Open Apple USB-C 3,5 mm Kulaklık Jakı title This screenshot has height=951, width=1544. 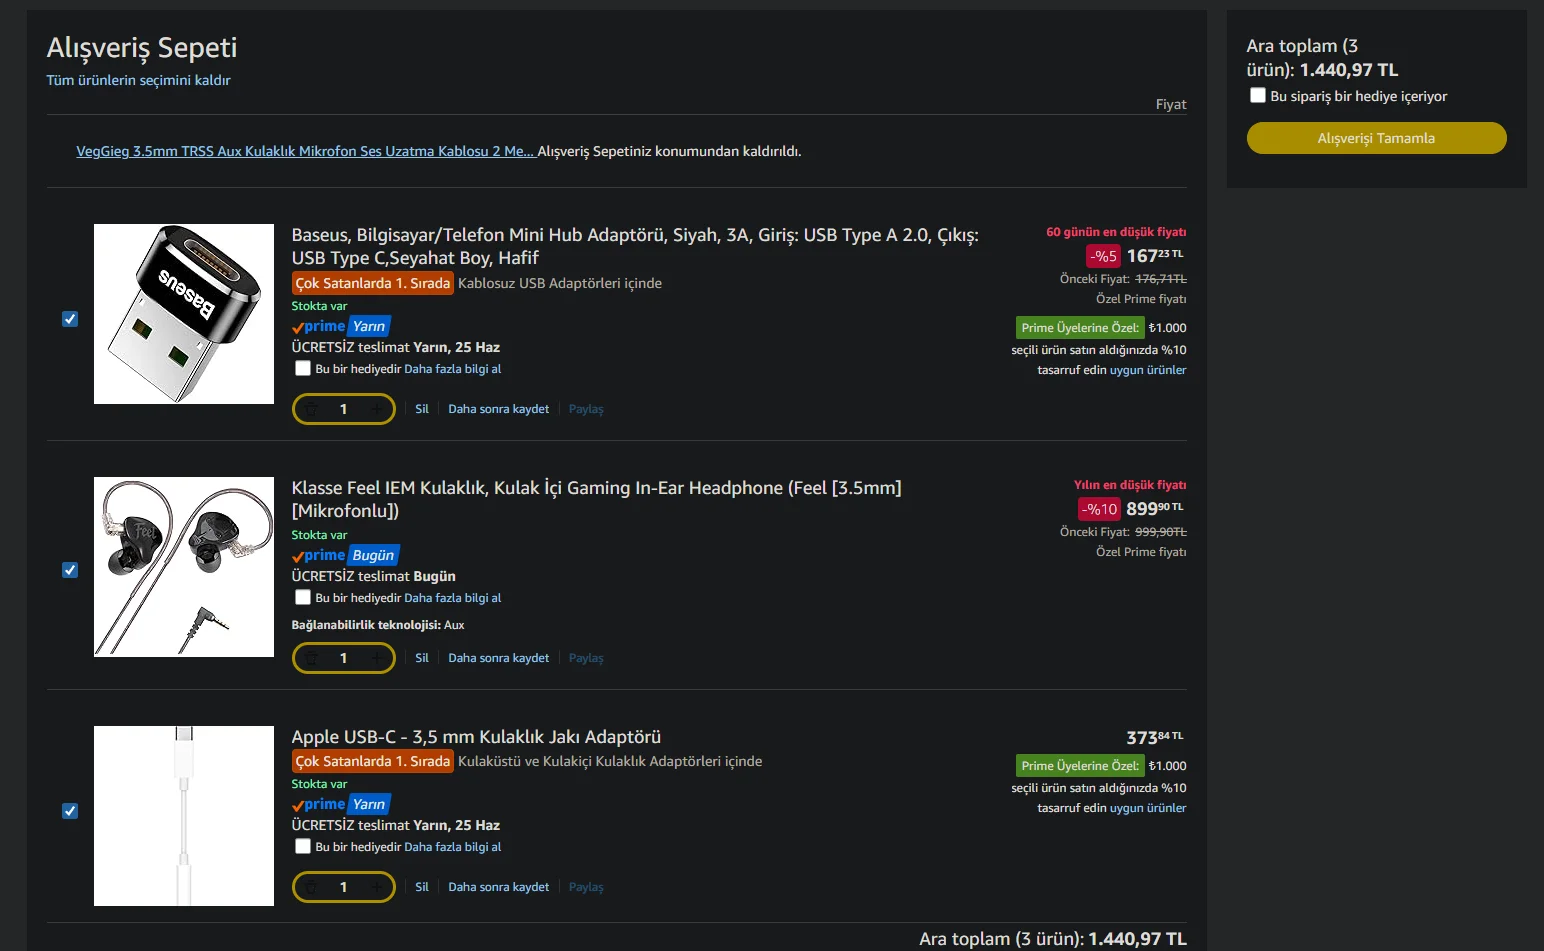476,737
